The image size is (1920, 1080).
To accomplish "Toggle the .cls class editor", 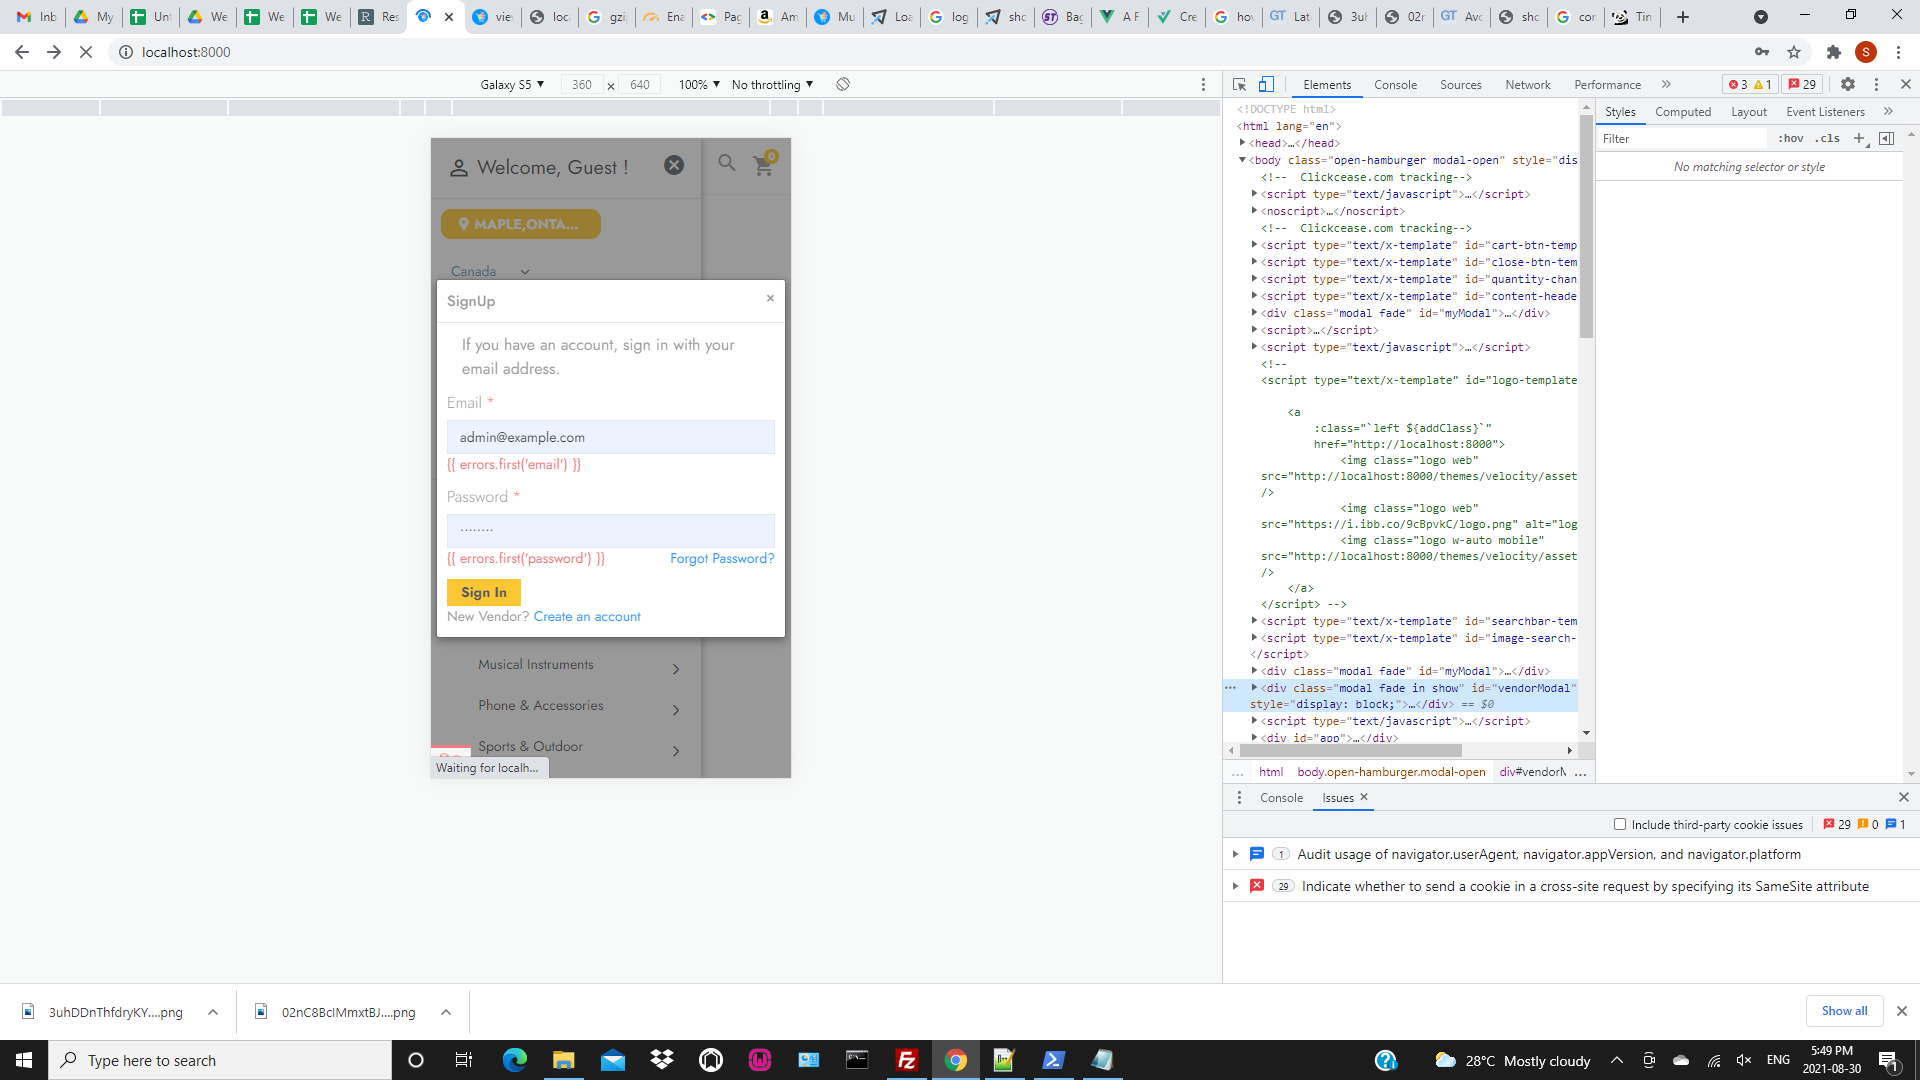I will pyautogui.click(x=1828, y=139).
